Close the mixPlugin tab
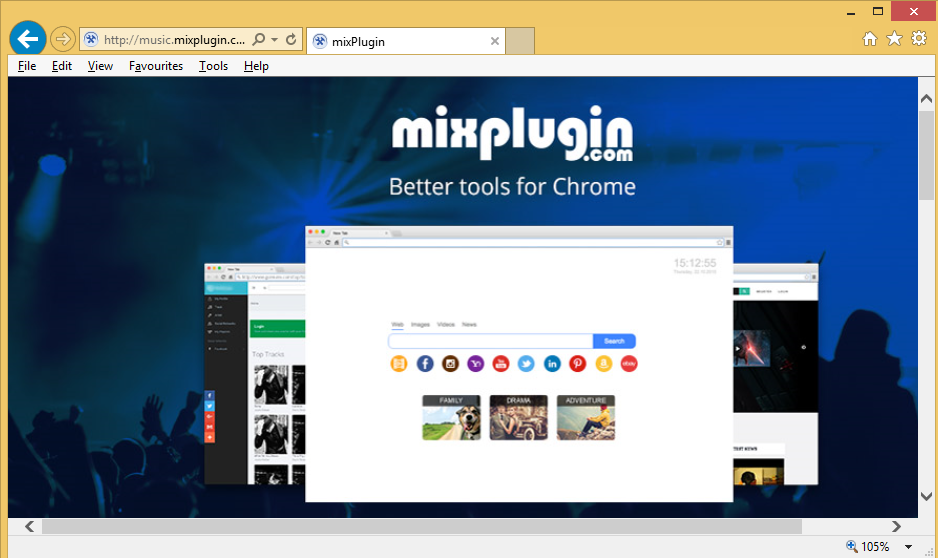This screenshot has height=558, width=938. [495, 41]
